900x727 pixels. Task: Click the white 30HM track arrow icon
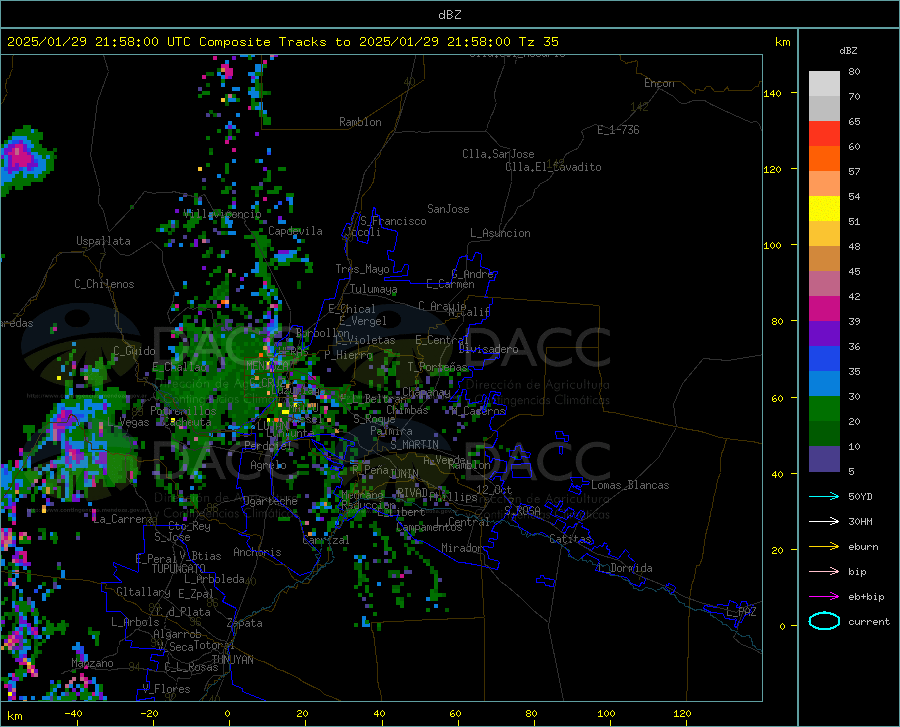[x=824, y=521]
